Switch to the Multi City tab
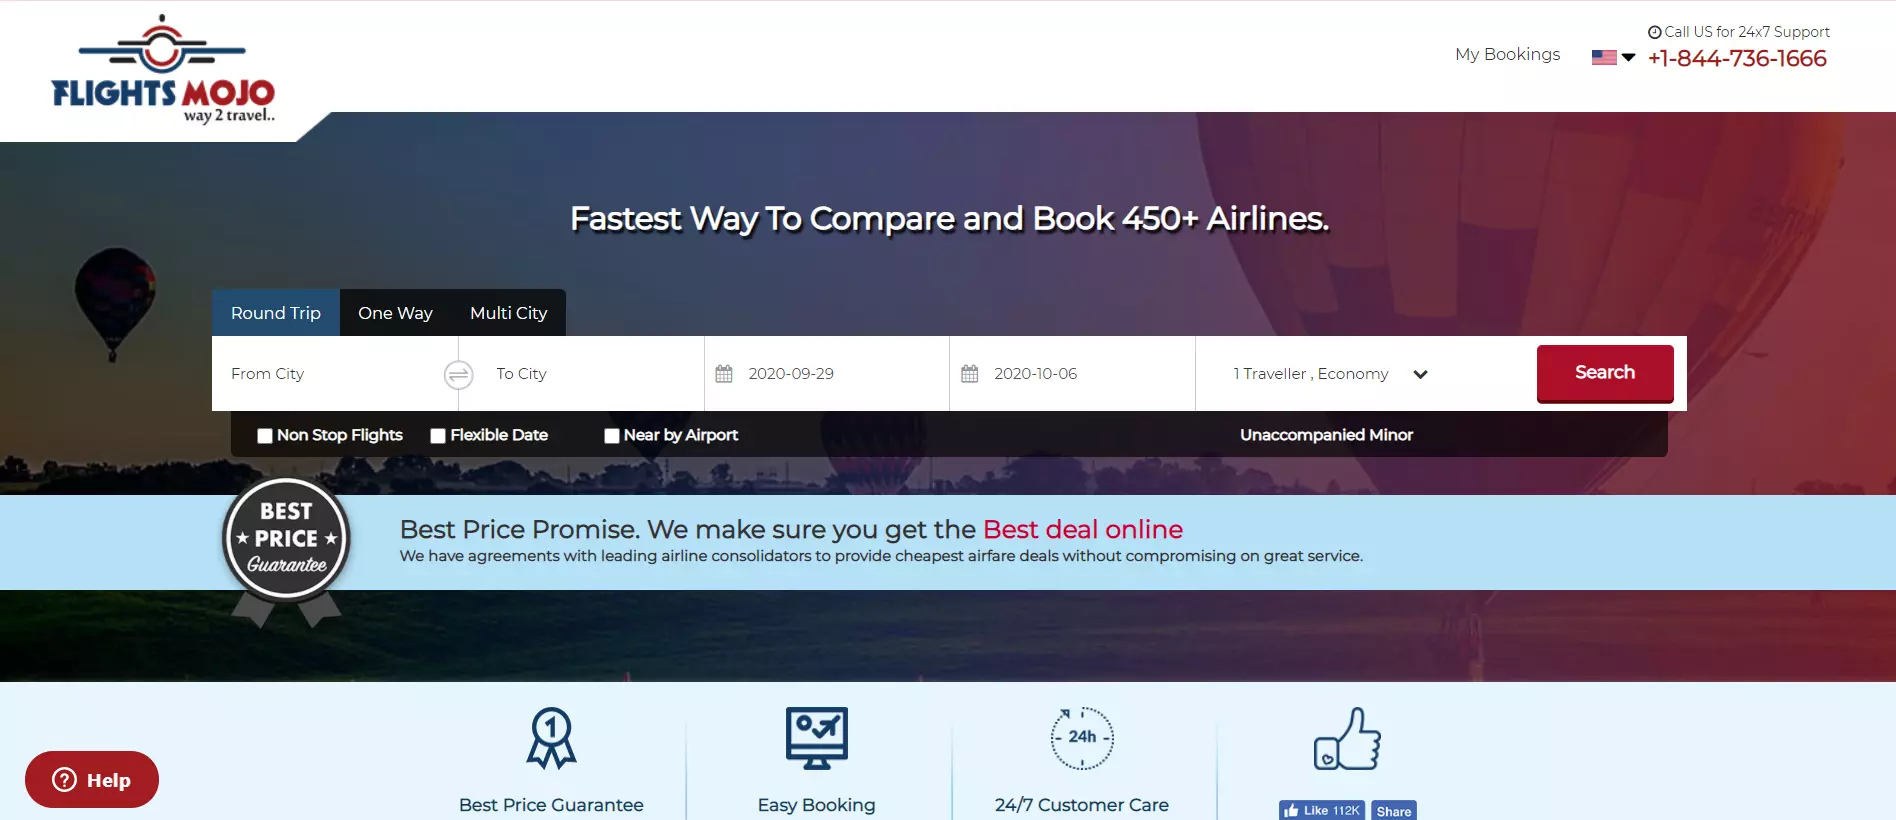1896x820 pixels. tap(509, 313)
